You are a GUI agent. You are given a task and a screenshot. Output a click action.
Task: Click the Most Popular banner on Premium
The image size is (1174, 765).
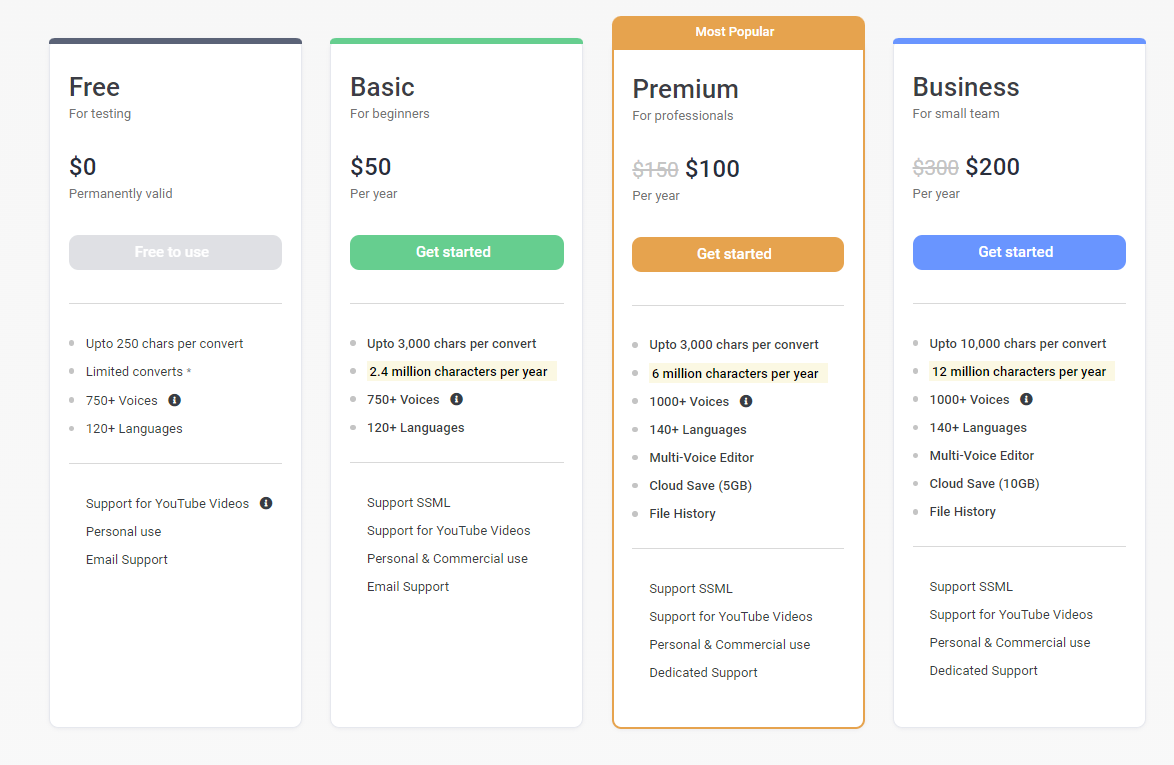pyautogui.click(x=737, y=32)
